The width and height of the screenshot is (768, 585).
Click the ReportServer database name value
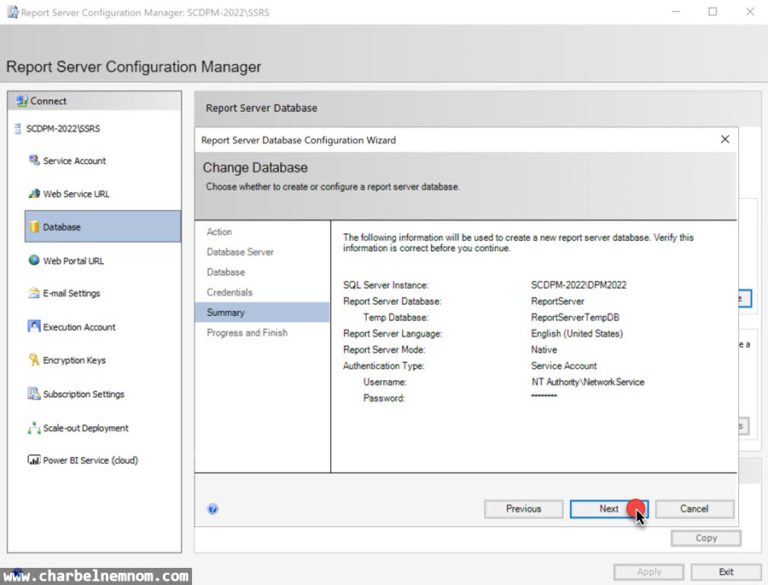[x=557, y=301]
